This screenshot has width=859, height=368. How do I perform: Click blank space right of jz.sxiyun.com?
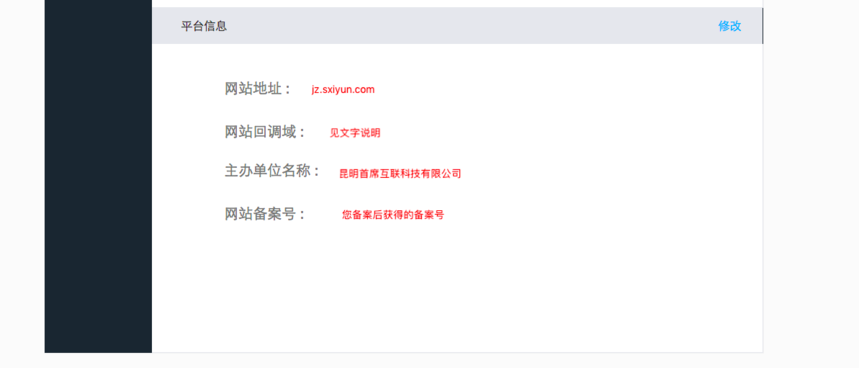pyautogui.click(x=564, y=89)
